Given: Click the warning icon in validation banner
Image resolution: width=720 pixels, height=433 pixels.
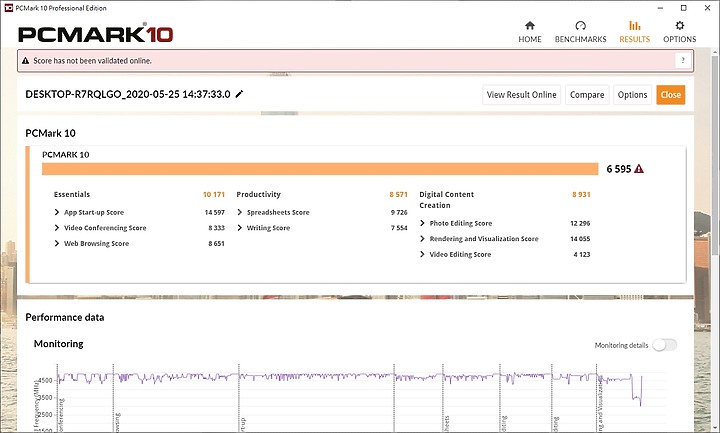Looking at the screenshot, I should pos(26,61).
